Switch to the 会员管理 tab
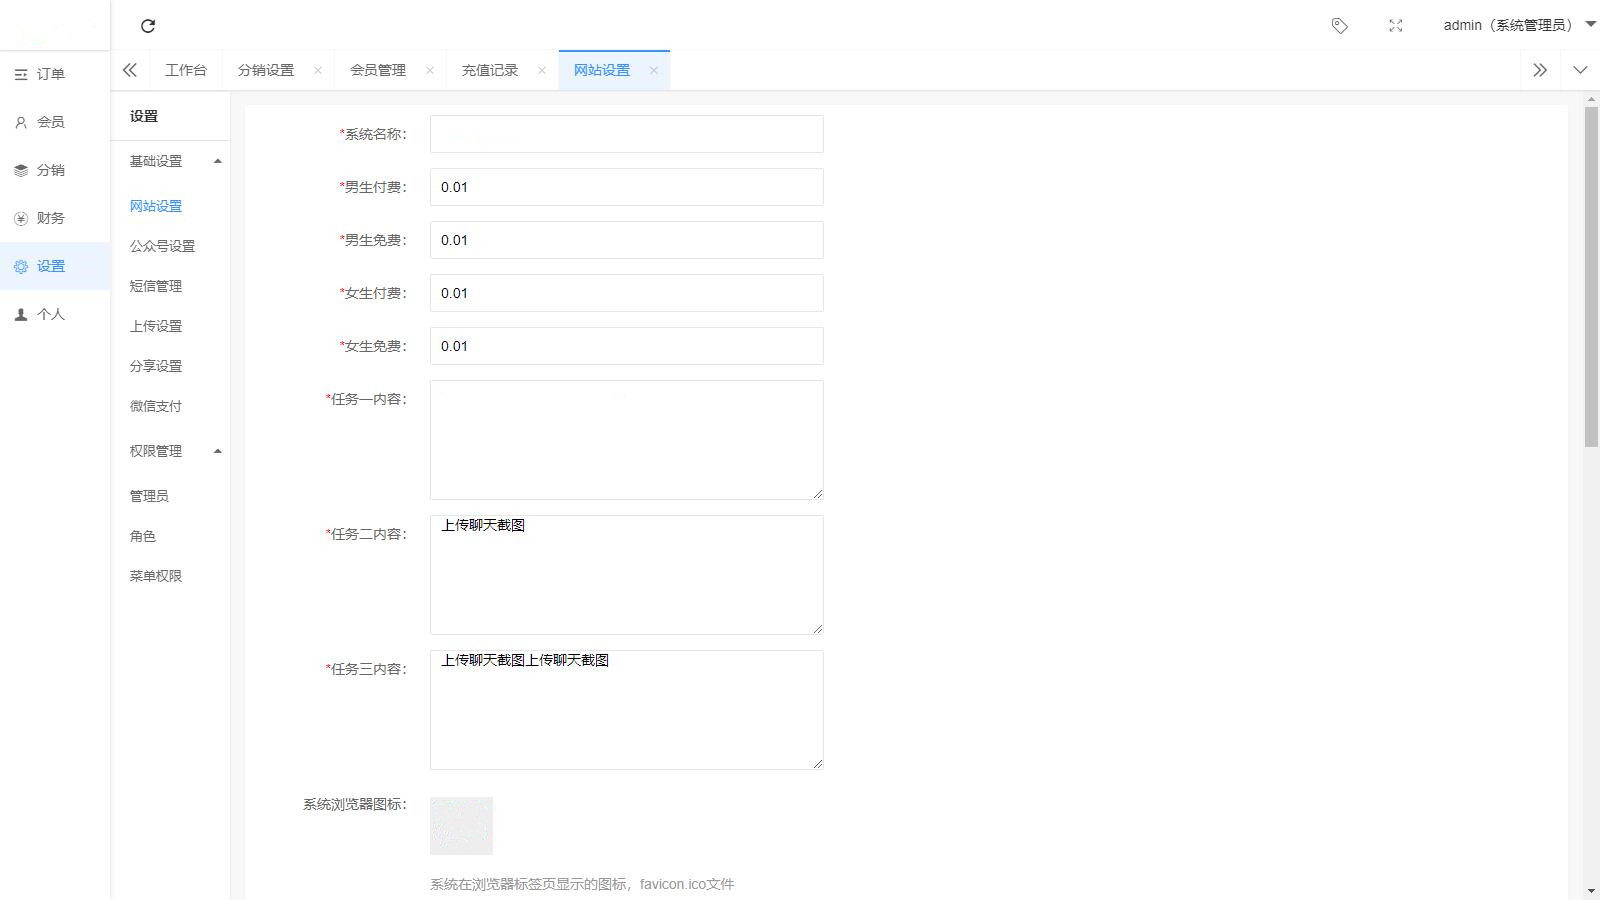 (x=378, y=70)
